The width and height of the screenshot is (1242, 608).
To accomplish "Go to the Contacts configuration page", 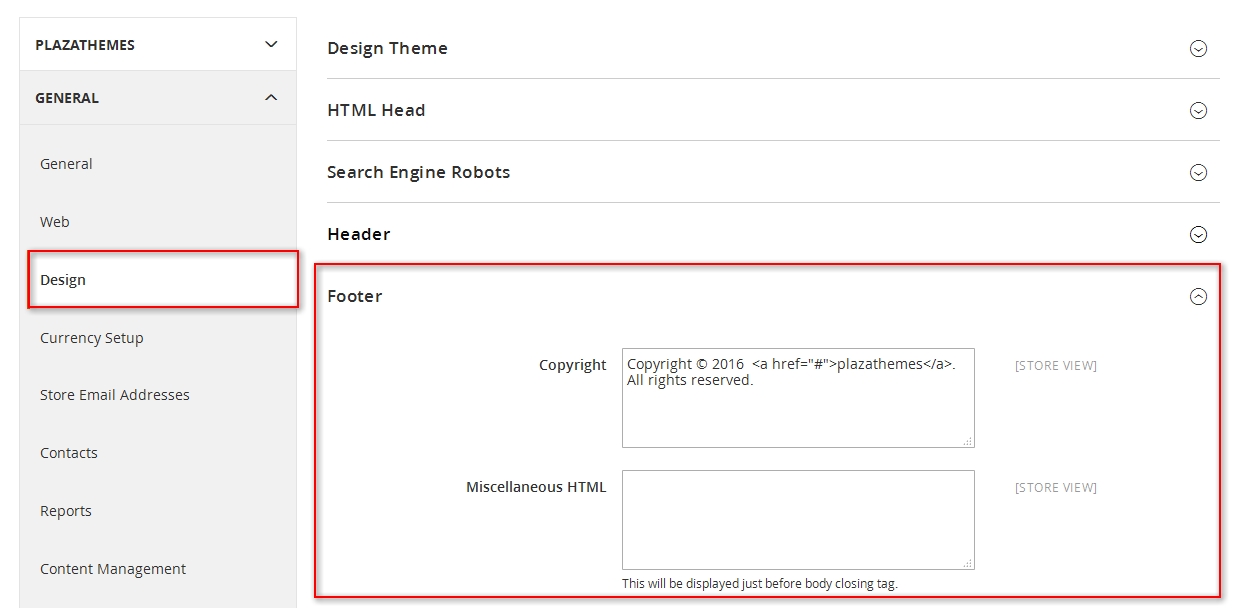I will [68, 453].
